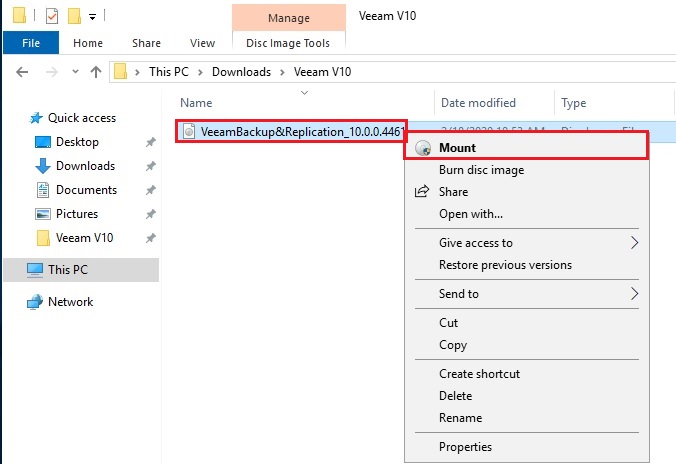Open Veeam V10 folder in Quick access

click(x=84, y=238)
